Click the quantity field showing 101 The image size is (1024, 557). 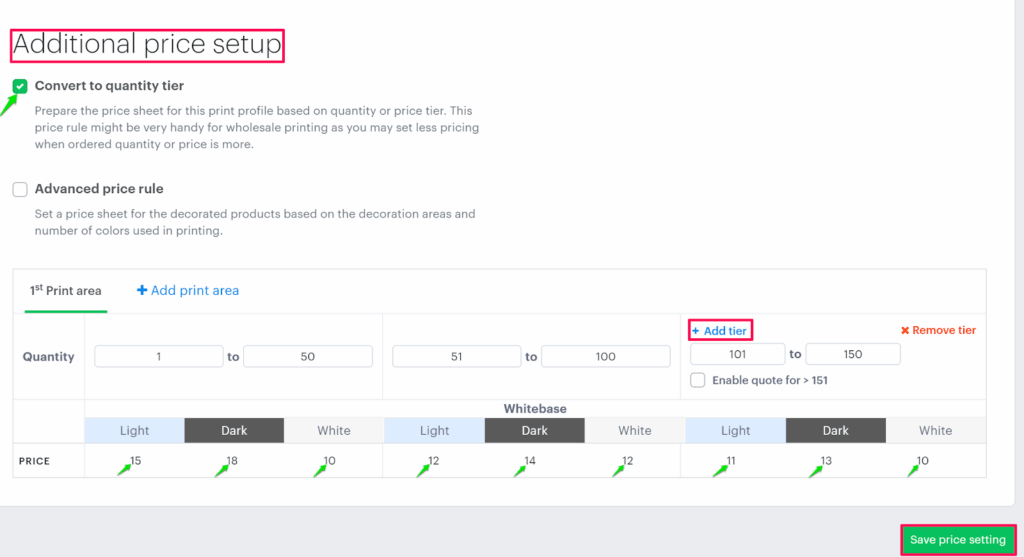point(738,354)
